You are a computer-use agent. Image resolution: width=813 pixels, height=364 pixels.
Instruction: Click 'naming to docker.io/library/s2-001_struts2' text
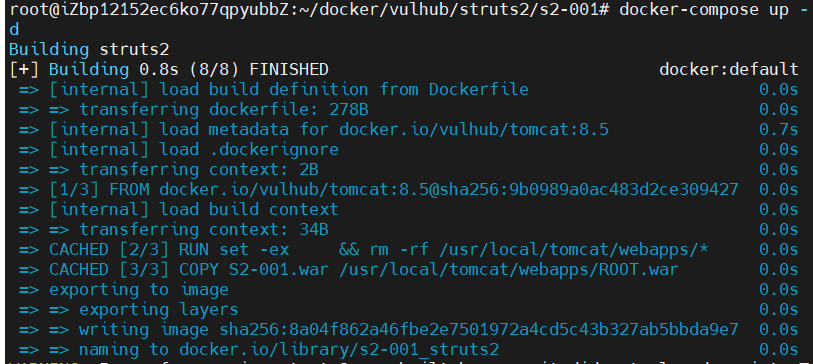[289, 350]
